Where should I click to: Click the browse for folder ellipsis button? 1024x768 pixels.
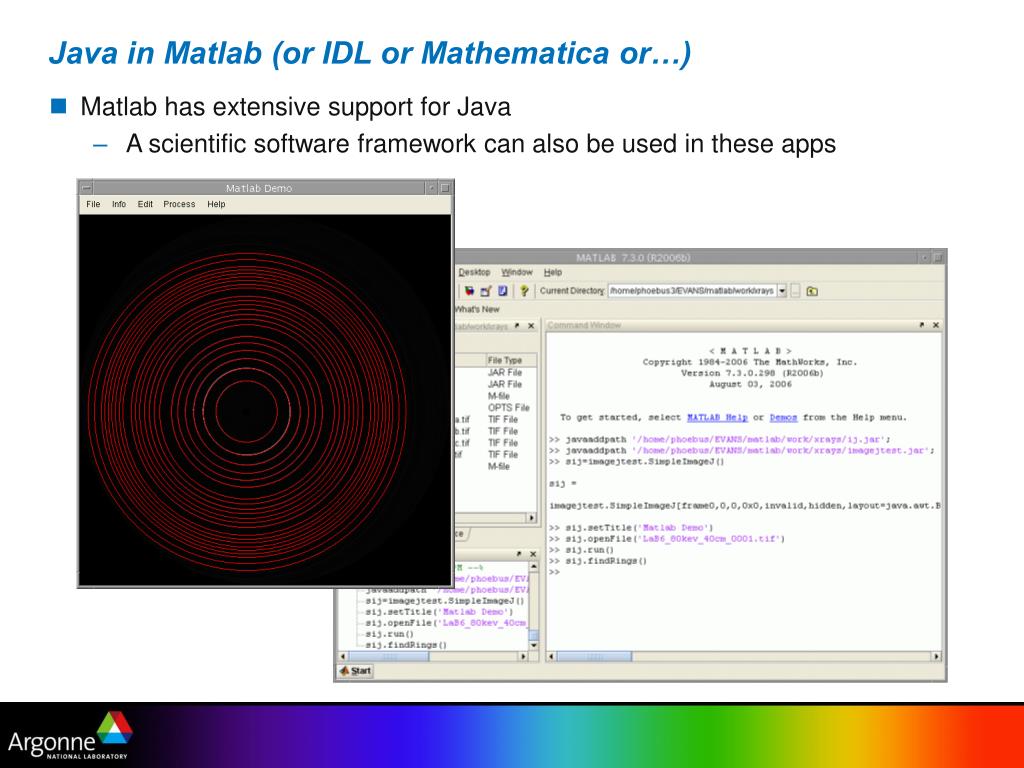coord(795,291)
